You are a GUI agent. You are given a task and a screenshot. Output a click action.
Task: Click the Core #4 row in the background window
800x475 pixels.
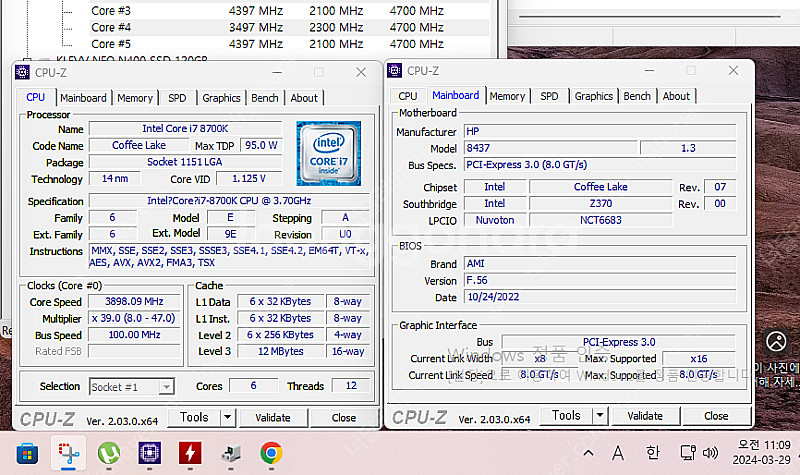click(x=289, y=28)
